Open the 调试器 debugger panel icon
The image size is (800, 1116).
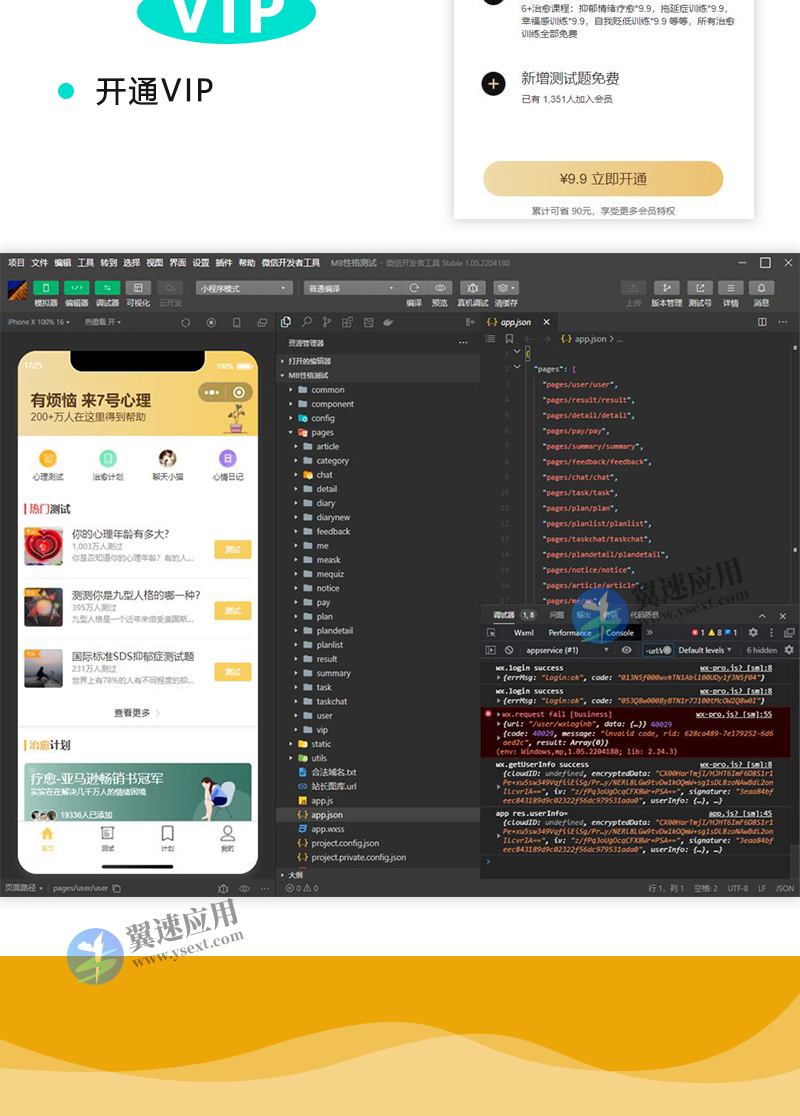pos(107,288)
